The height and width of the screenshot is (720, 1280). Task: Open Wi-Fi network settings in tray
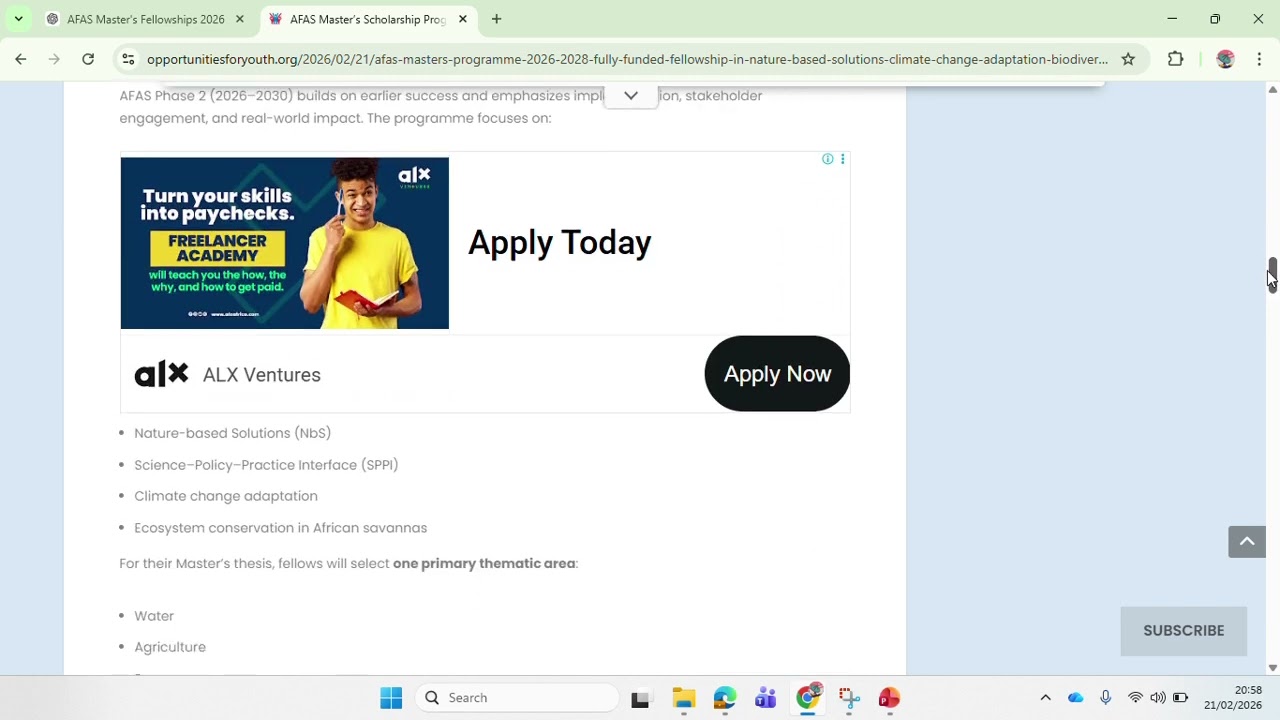coord(1135,698)
